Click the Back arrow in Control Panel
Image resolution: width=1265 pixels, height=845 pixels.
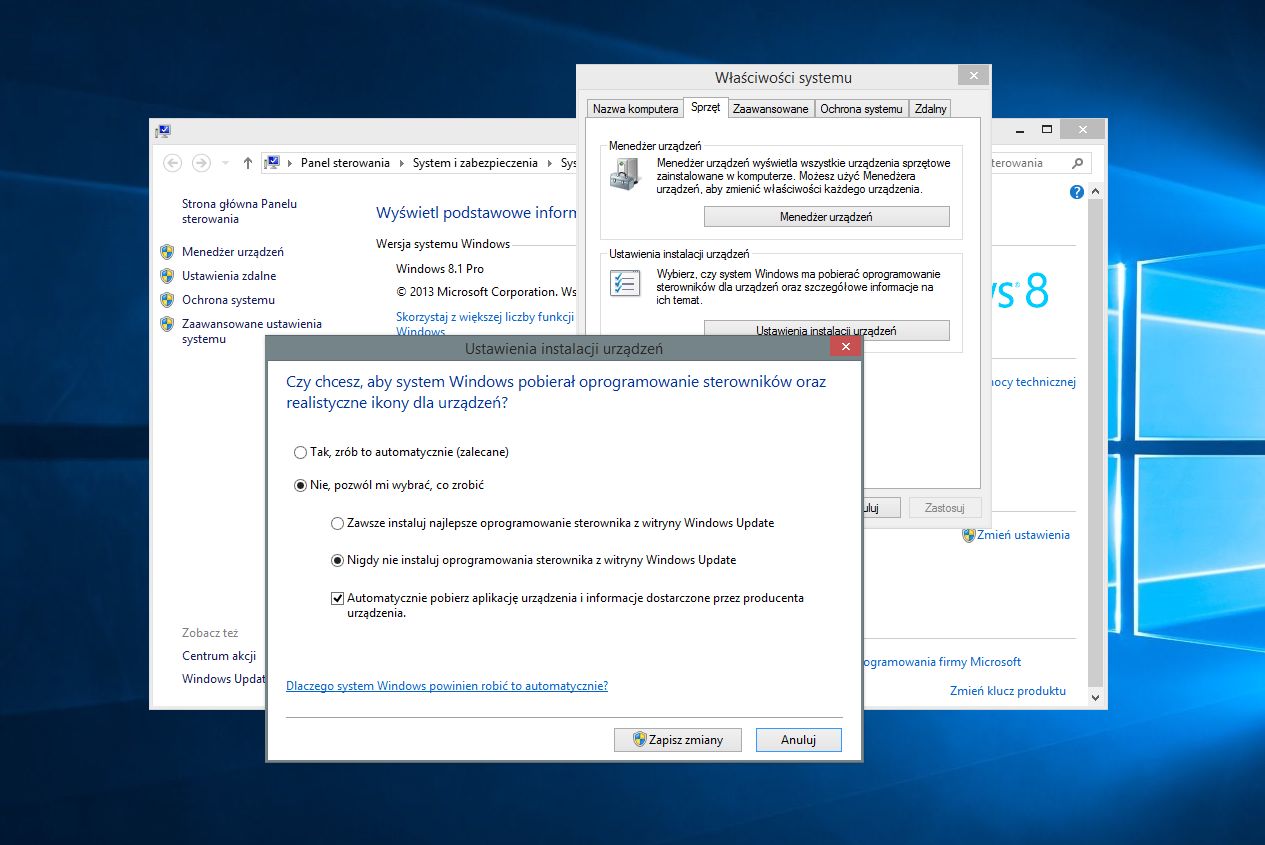(x=173, y=163)
